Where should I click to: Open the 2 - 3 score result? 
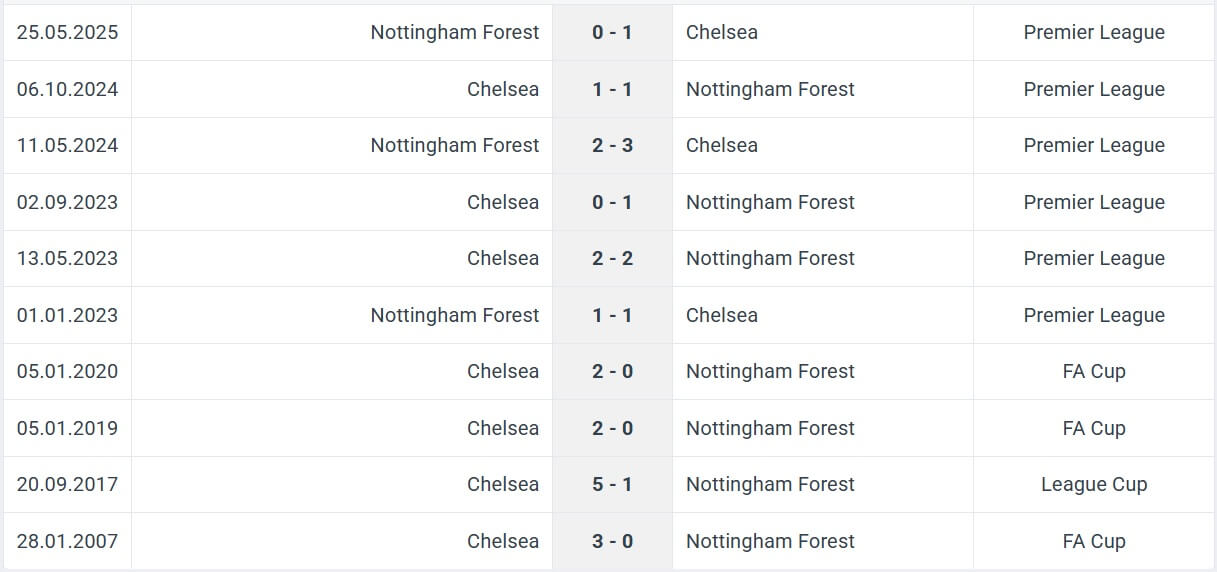[x=612, y=145]
